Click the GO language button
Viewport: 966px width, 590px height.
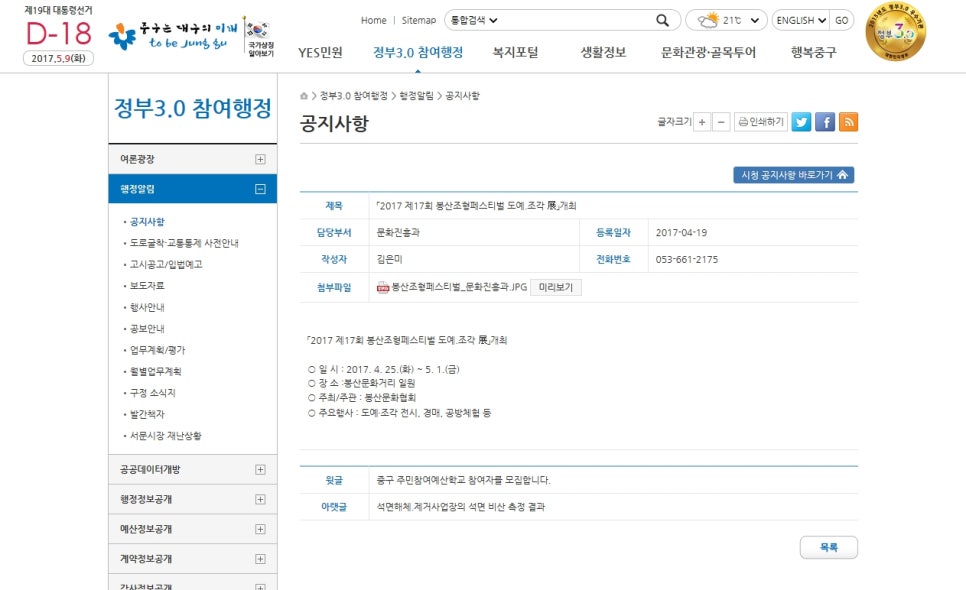[x=842, y=20]
